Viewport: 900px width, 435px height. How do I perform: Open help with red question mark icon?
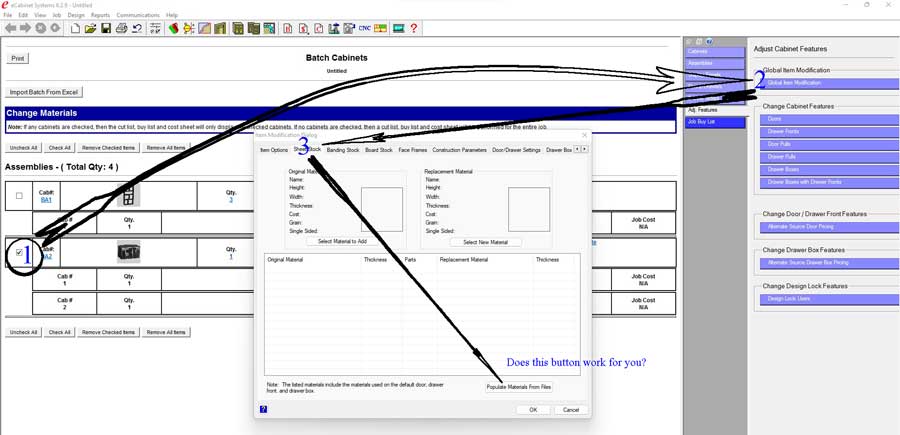[x=414, y=29]
